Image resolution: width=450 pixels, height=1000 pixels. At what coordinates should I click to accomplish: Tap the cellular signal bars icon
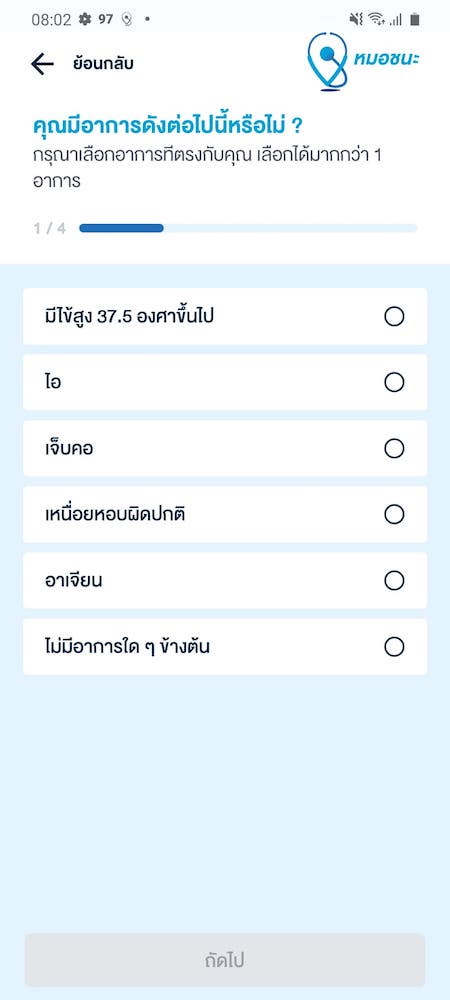click(396, 20)
